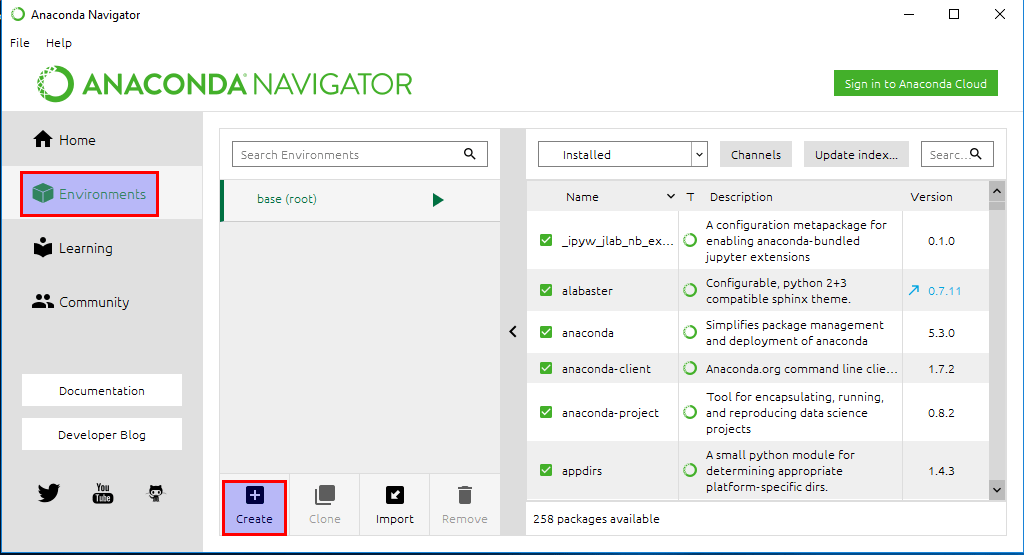1024x555 pixels.
Task: Click the Description column header
Action: pos(741,197)
